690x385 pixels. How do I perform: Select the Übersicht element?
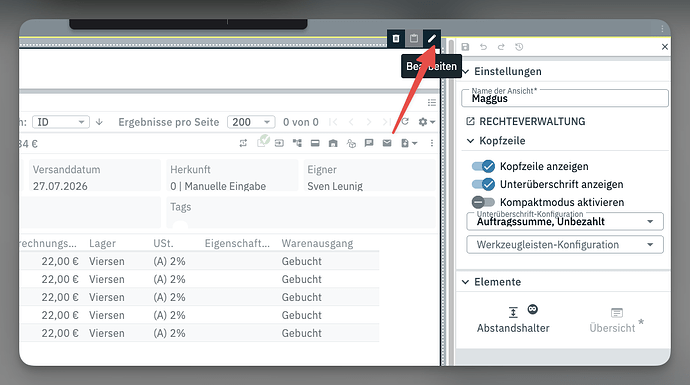tap(616, 321)
